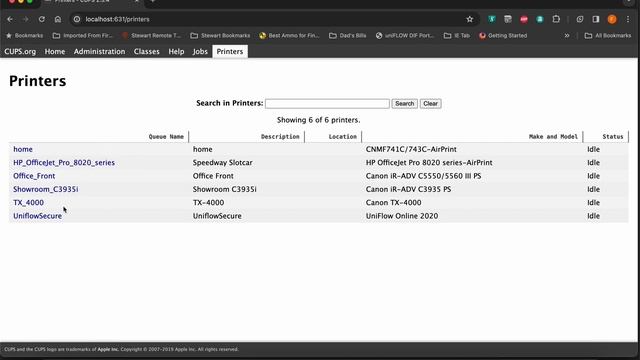Open the Imported From Firefox bookmarks folder
Image resolution: width=640 pixels, height=360 pixels.
(83, 36)
